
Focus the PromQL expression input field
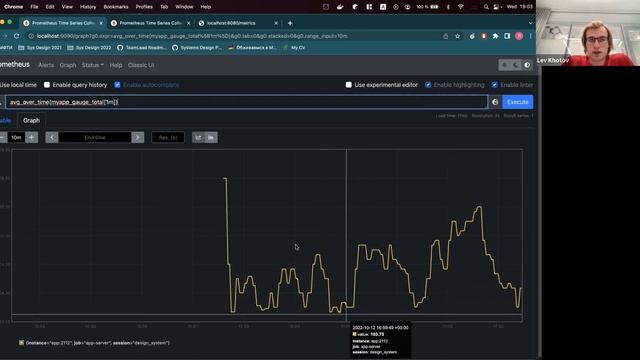pyautogui.click(x=247, y=102)
